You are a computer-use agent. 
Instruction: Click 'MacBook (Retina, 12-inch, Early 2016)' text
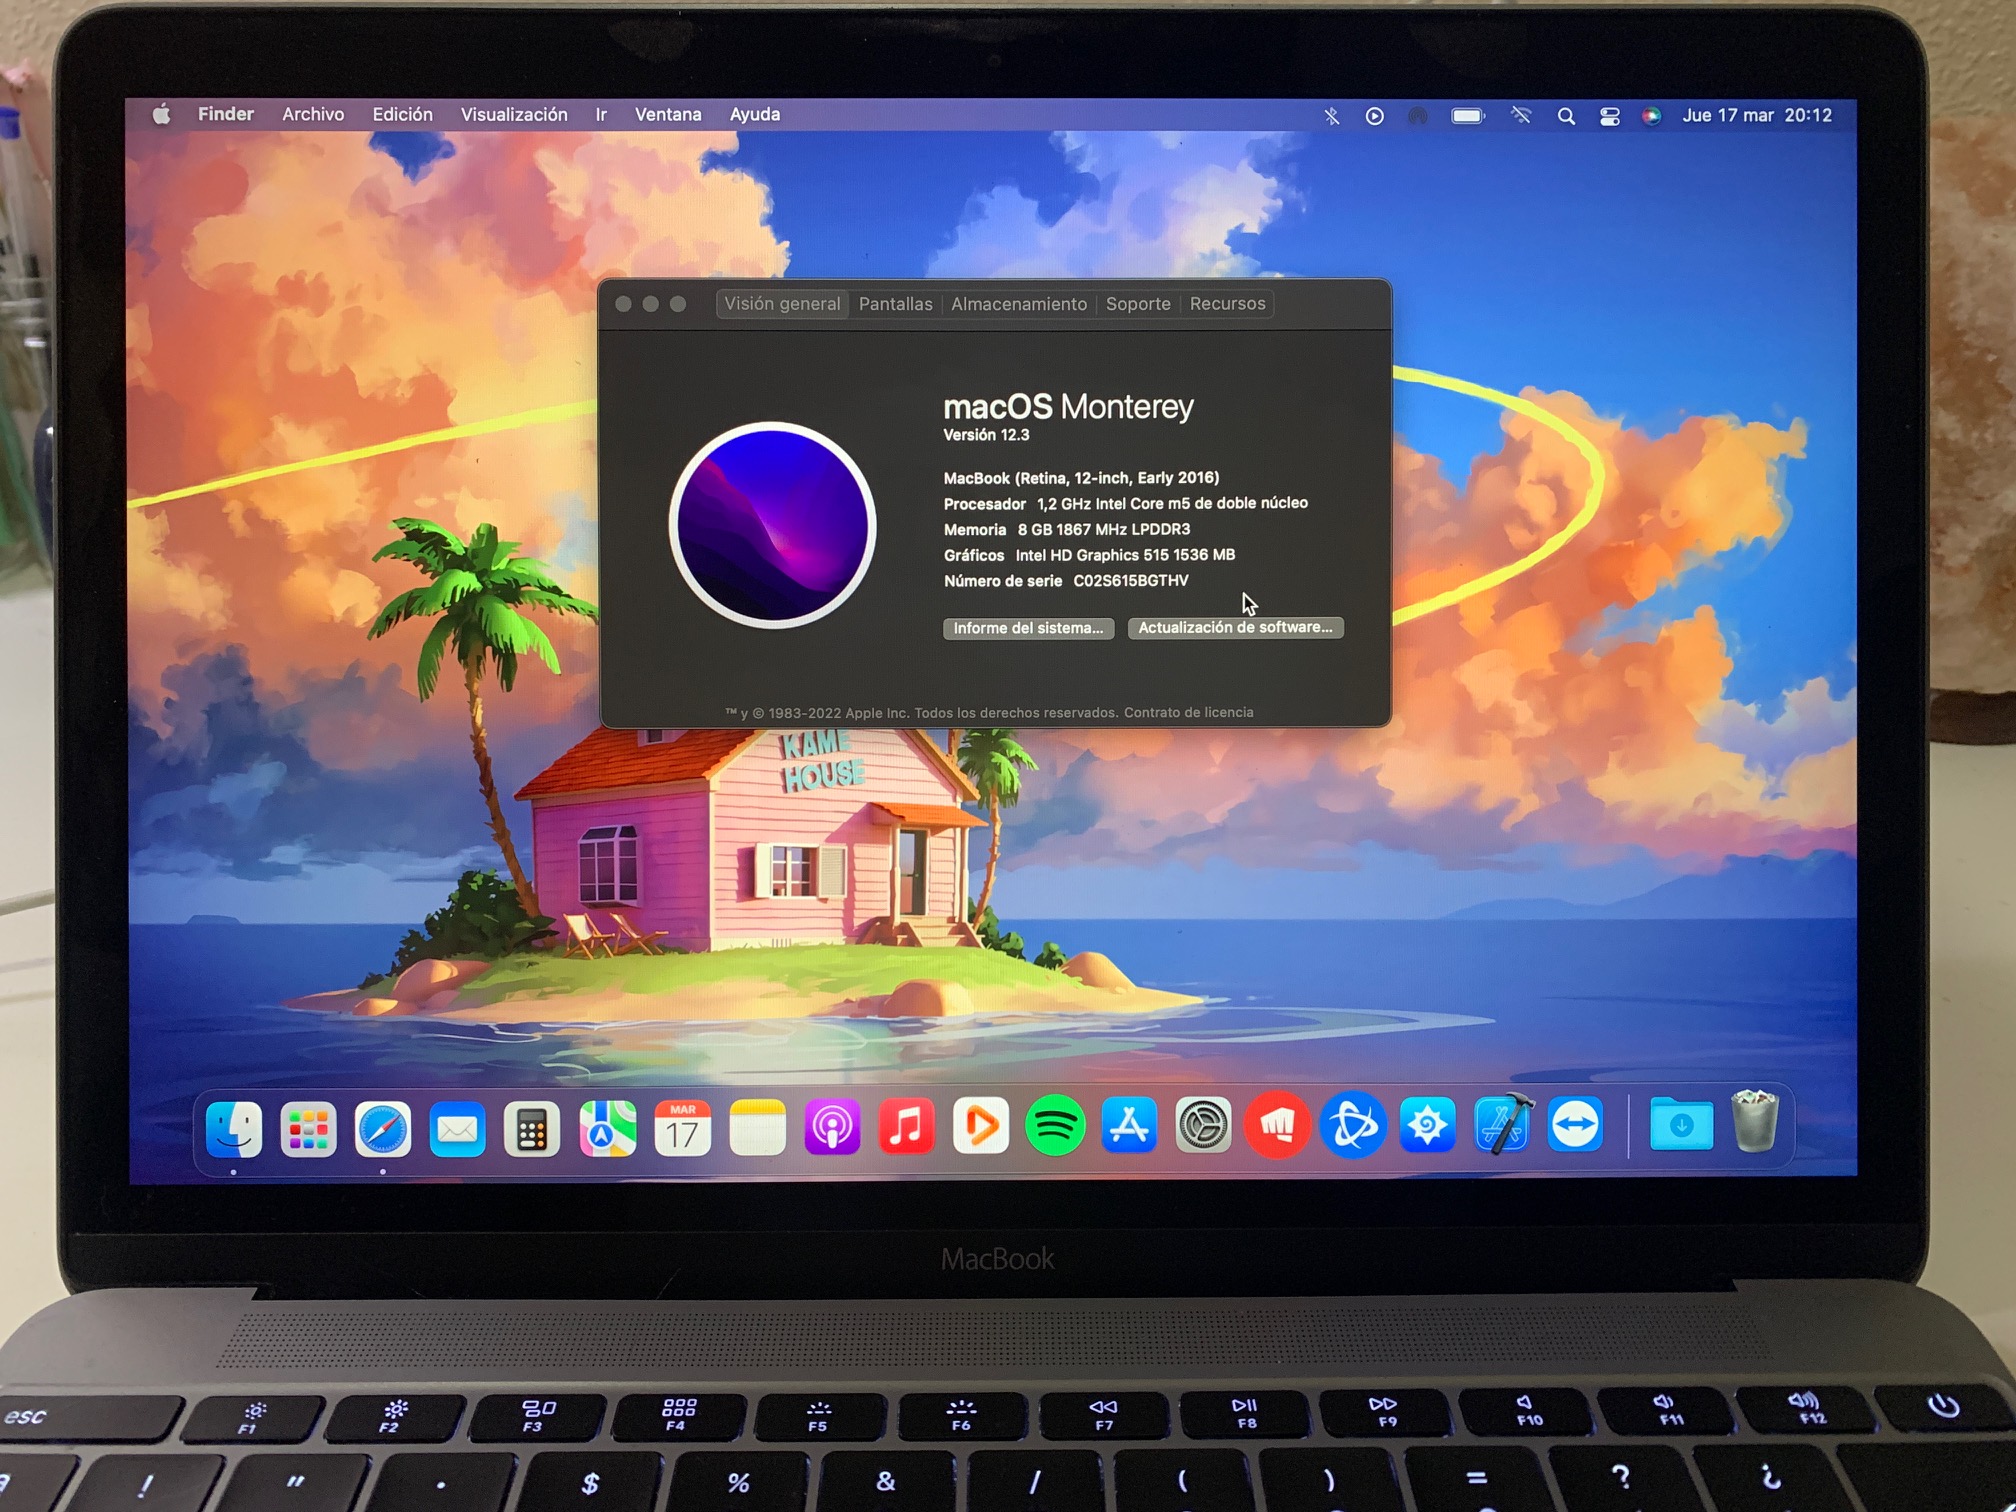coord(1081,478)
